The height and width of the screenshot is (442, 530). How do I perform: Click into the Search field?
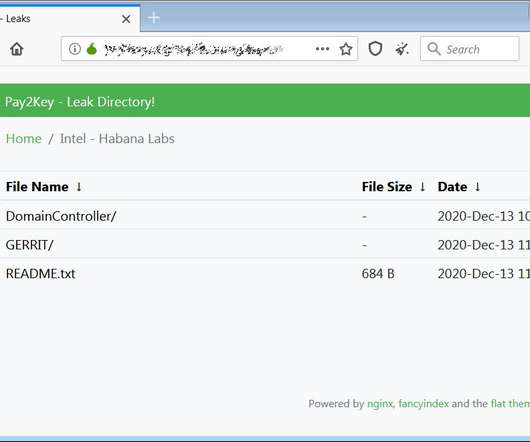click(470, 49)
